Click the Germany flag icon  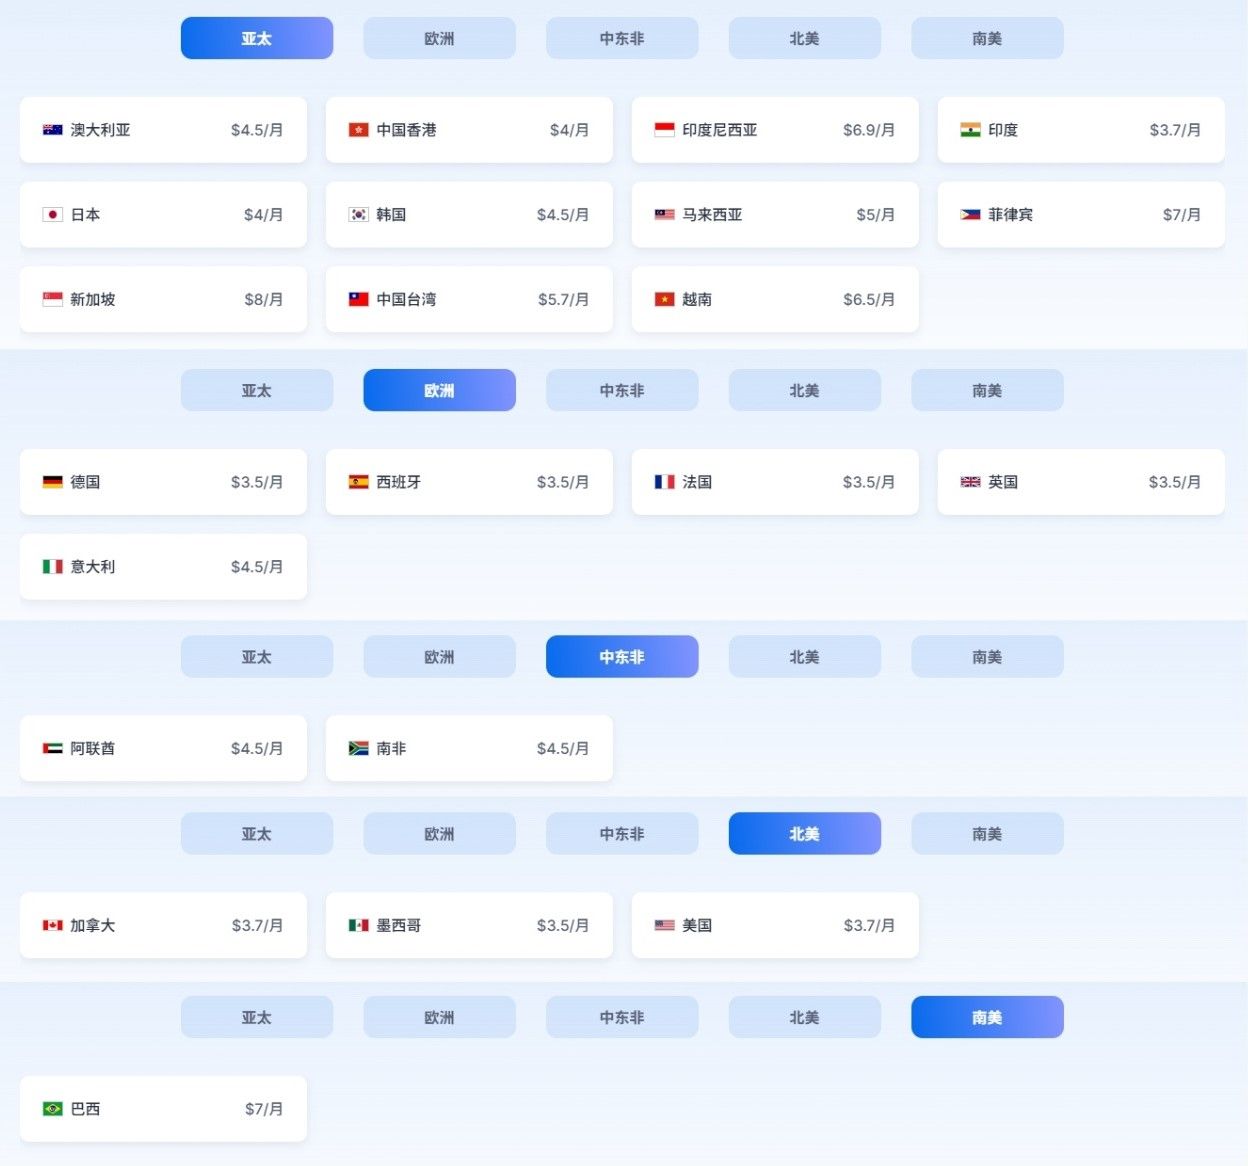[x=52, y=481]
